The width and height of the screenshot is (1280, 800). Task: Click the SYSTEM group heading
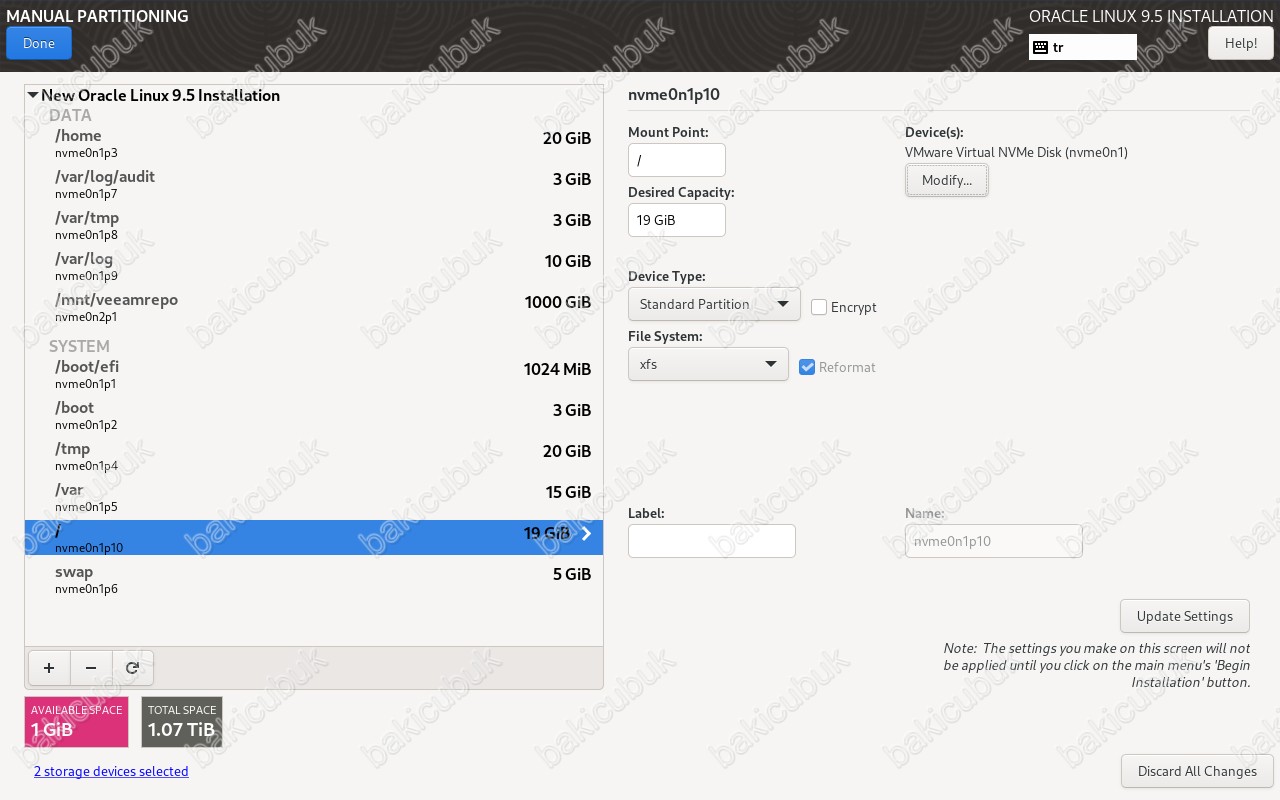79,346
